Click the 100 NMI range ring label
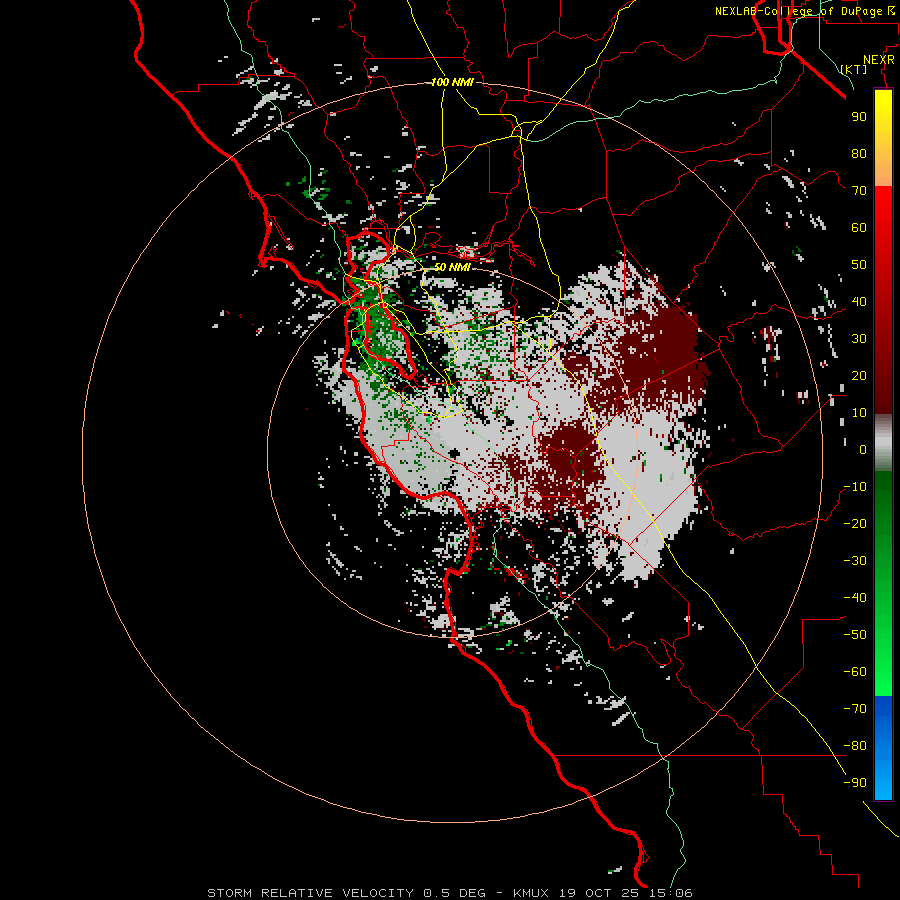Viewport: 900px width, 900px height. click(452, 82)
